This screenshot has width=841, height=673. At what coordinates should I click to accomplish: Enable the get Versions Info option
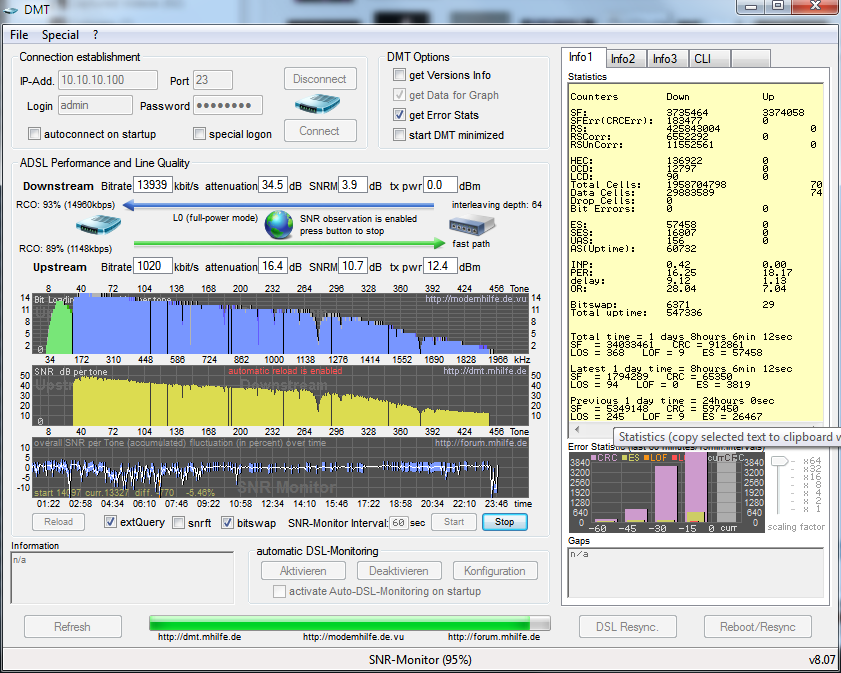400,76
